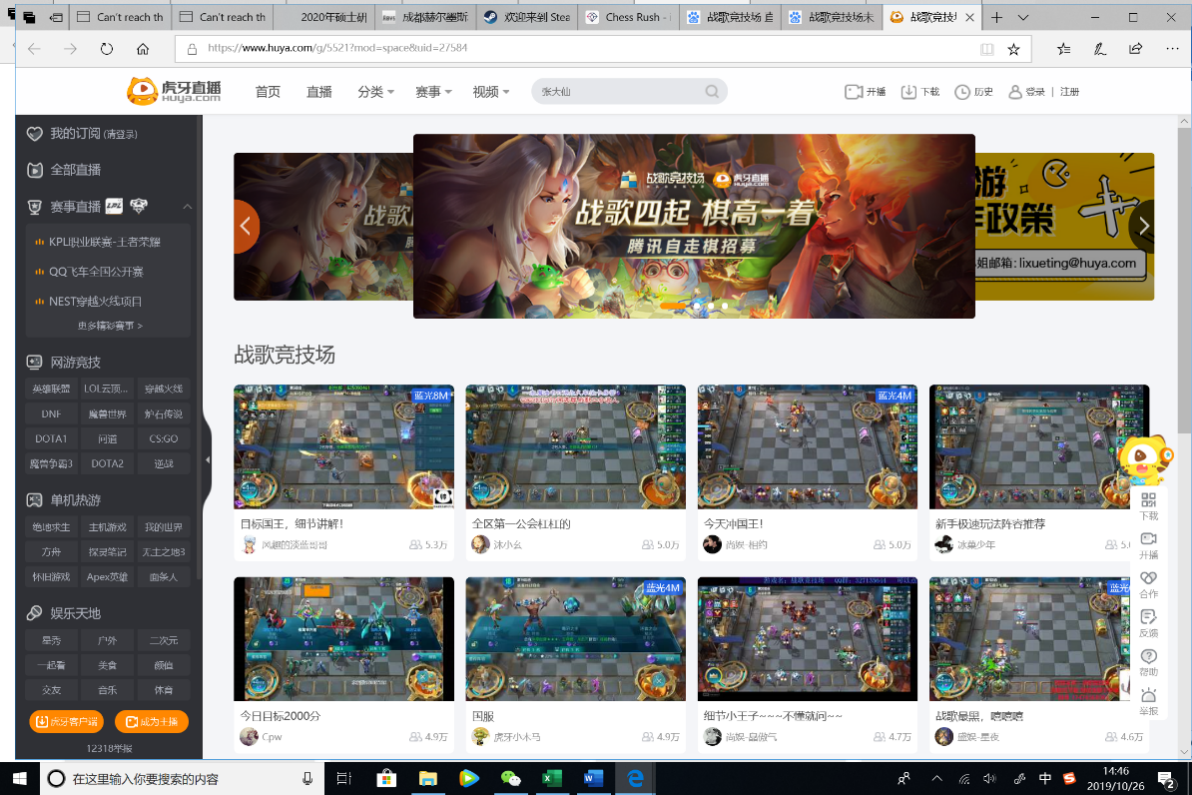Image resolution: width=1192 pixels, height=795 pixels.
Task: Click the orange 成为主播 button
Action: click(152, 721)
